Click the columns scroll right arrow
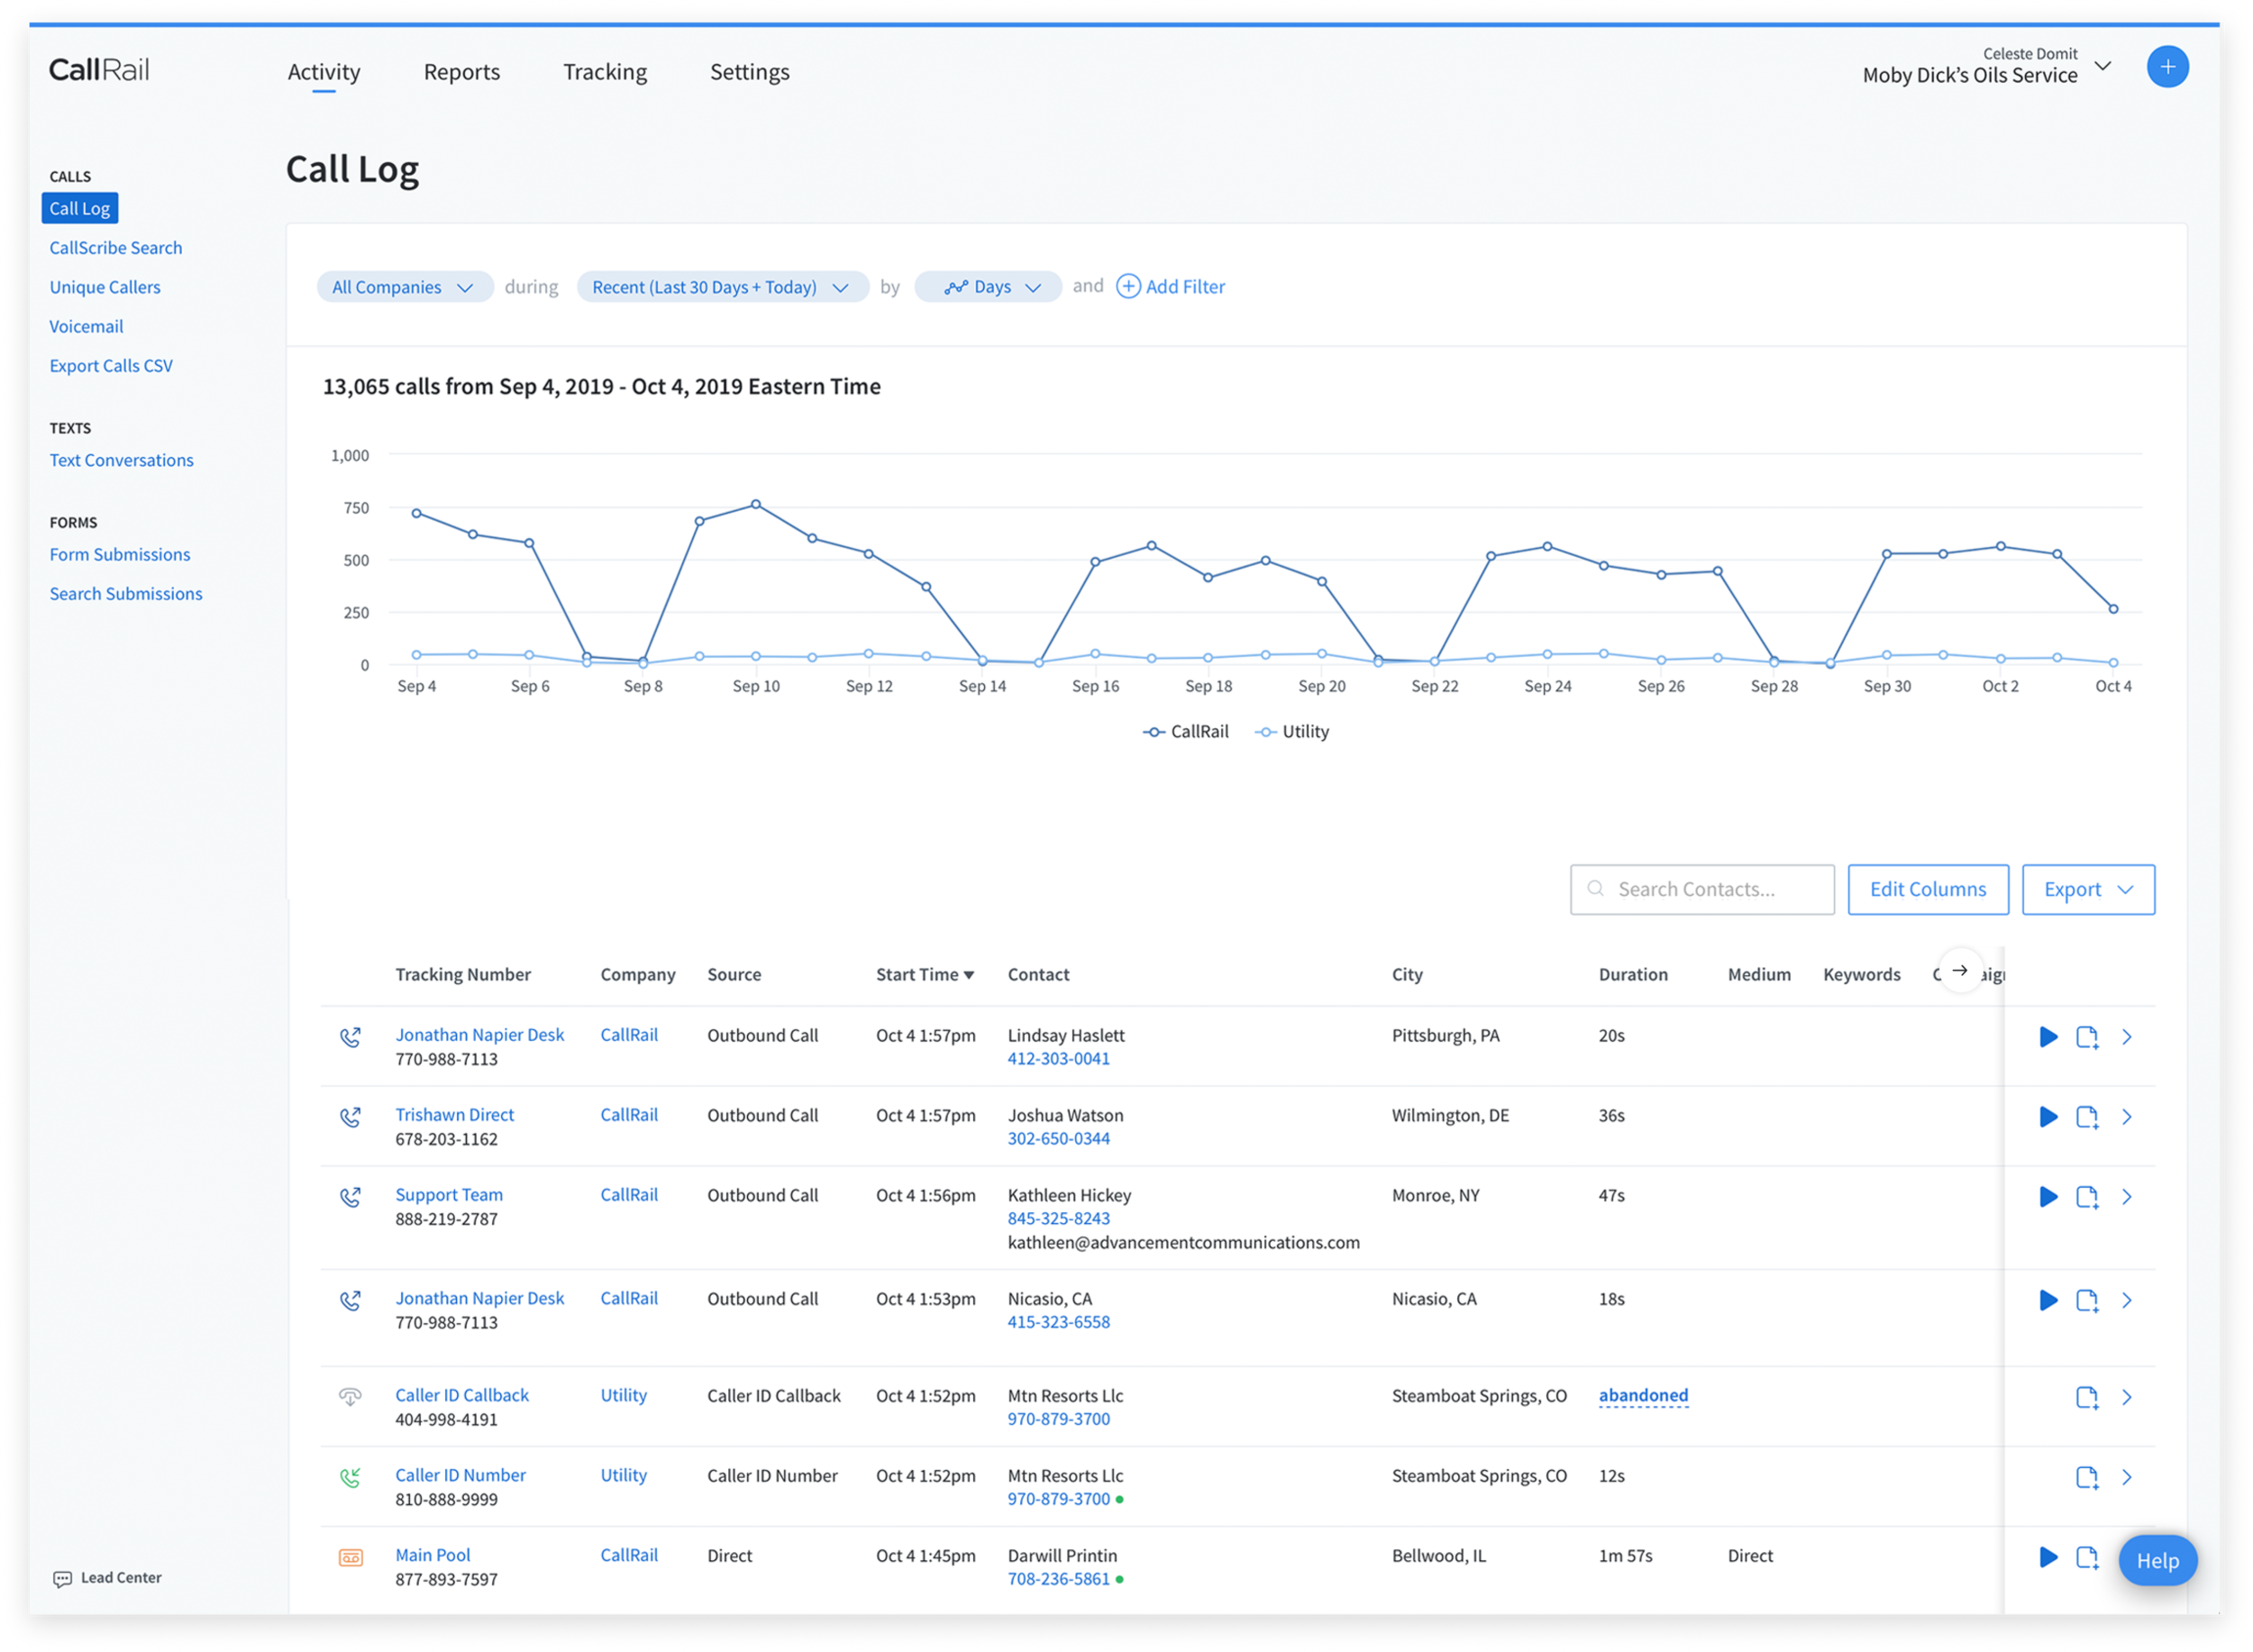Screen dimensions: 2253x1652 1960,970
